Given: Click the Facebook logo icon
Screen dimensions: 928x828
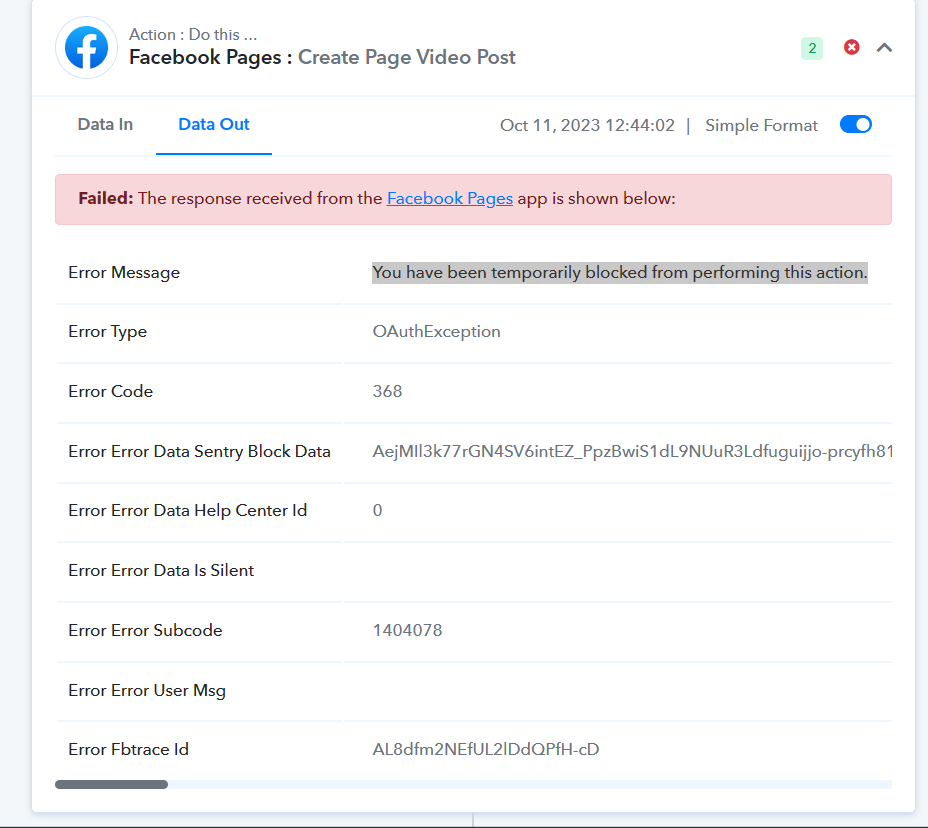Looking at the screenshot, I should (86, 47).
